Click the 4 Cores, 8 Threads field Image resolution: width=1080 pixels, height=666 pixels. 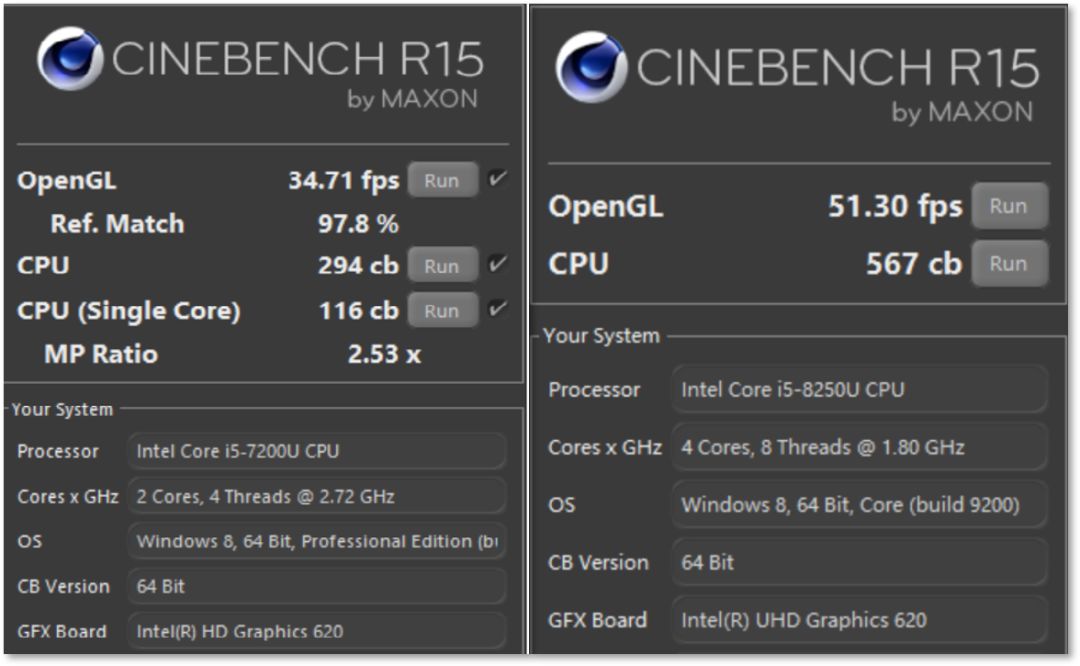tap(859, 447)
